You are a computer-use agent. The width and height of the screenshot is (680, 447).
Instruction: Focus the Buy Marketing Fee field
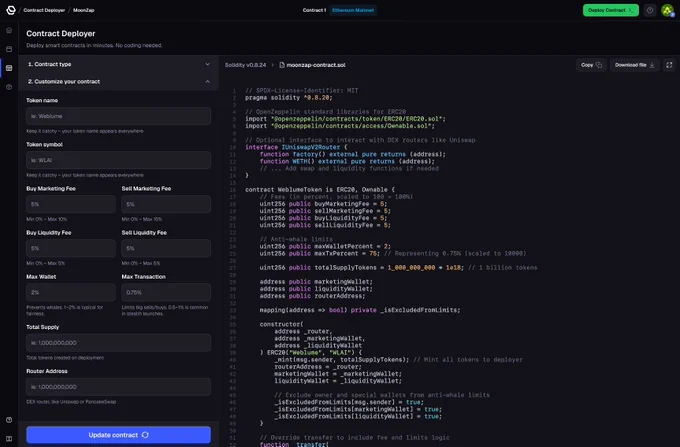pyautogui.click(x=71, y=204)
